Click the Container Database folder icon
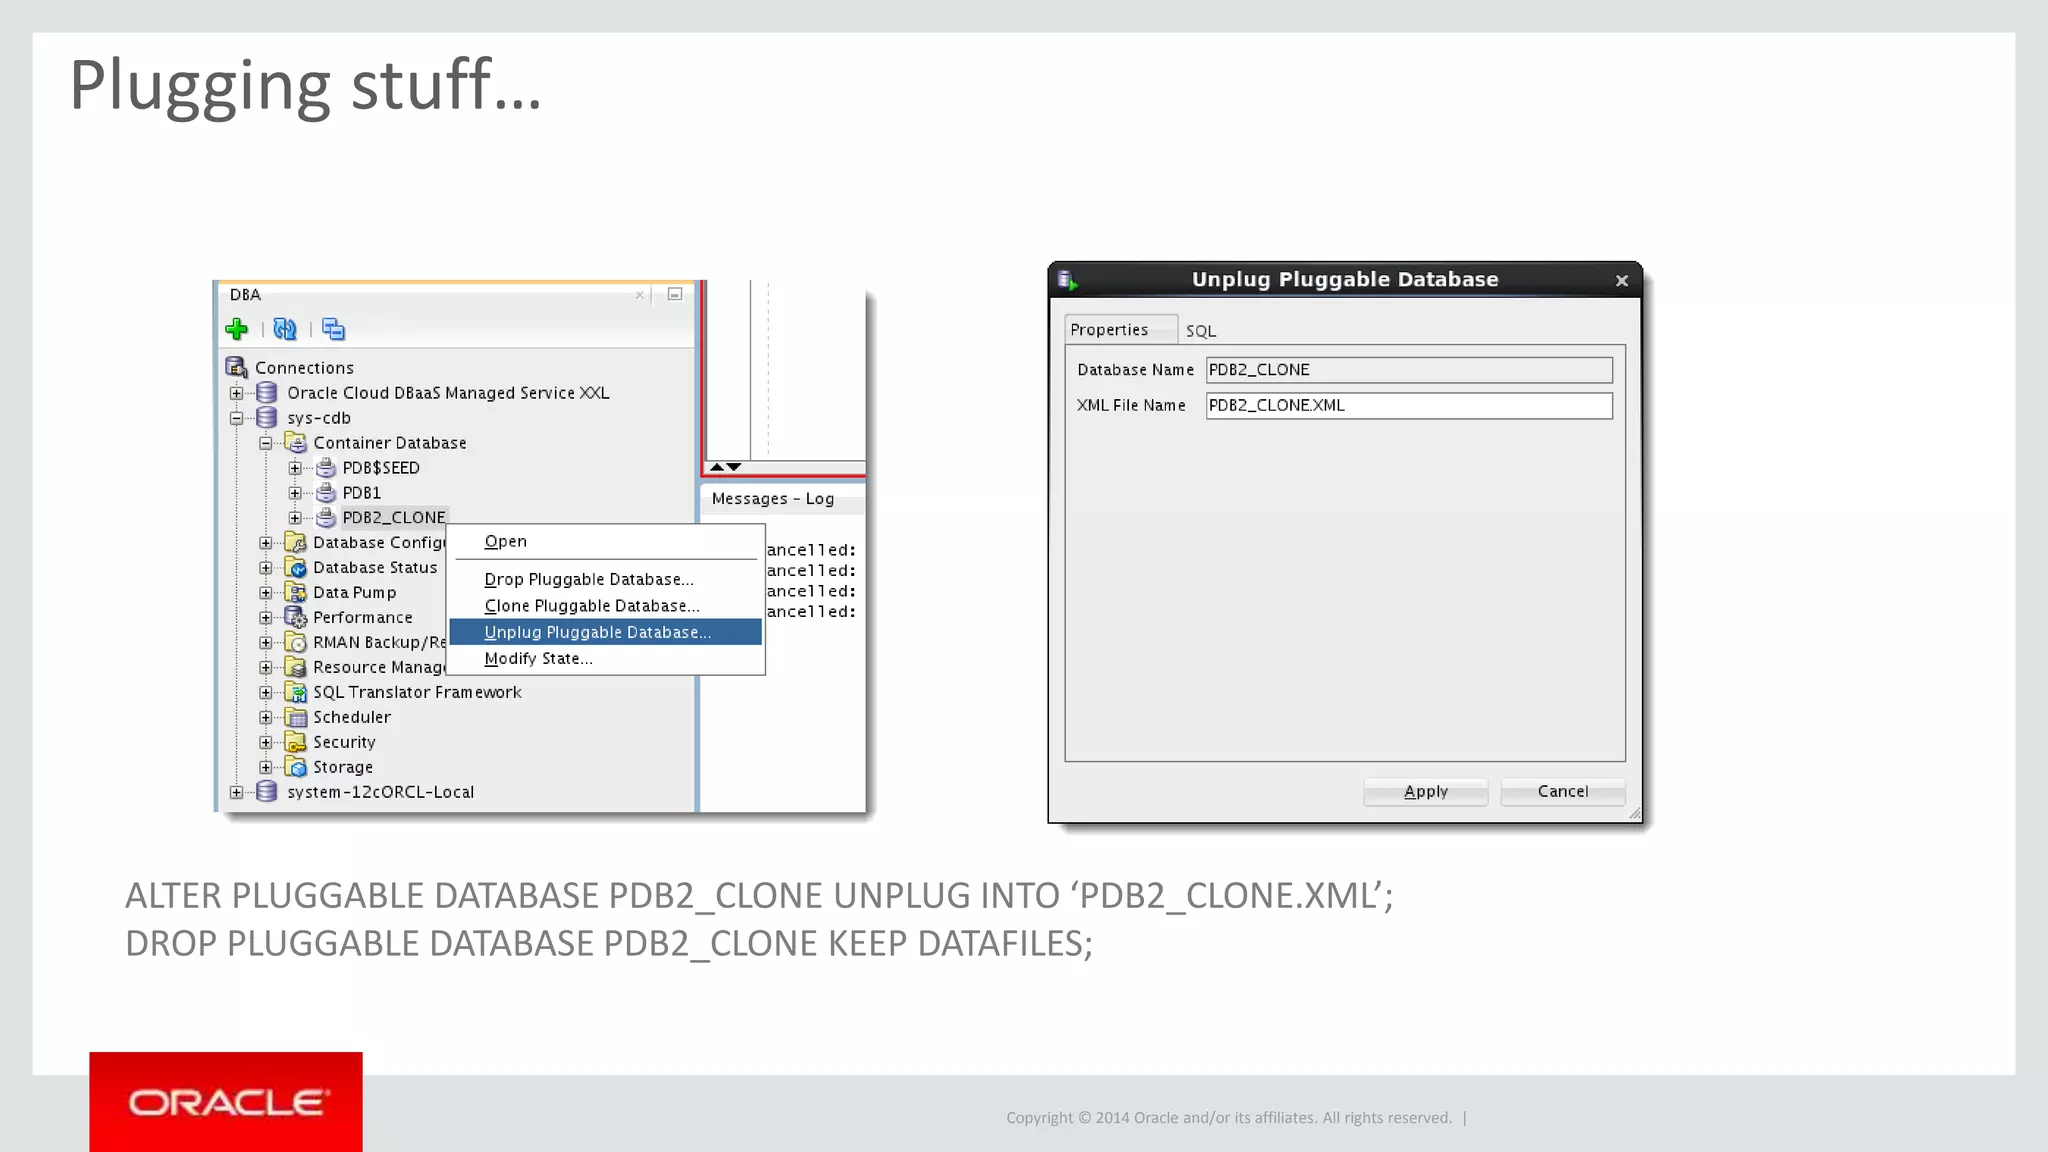This screenshot has height=1152, width=2048. [296, 443]
